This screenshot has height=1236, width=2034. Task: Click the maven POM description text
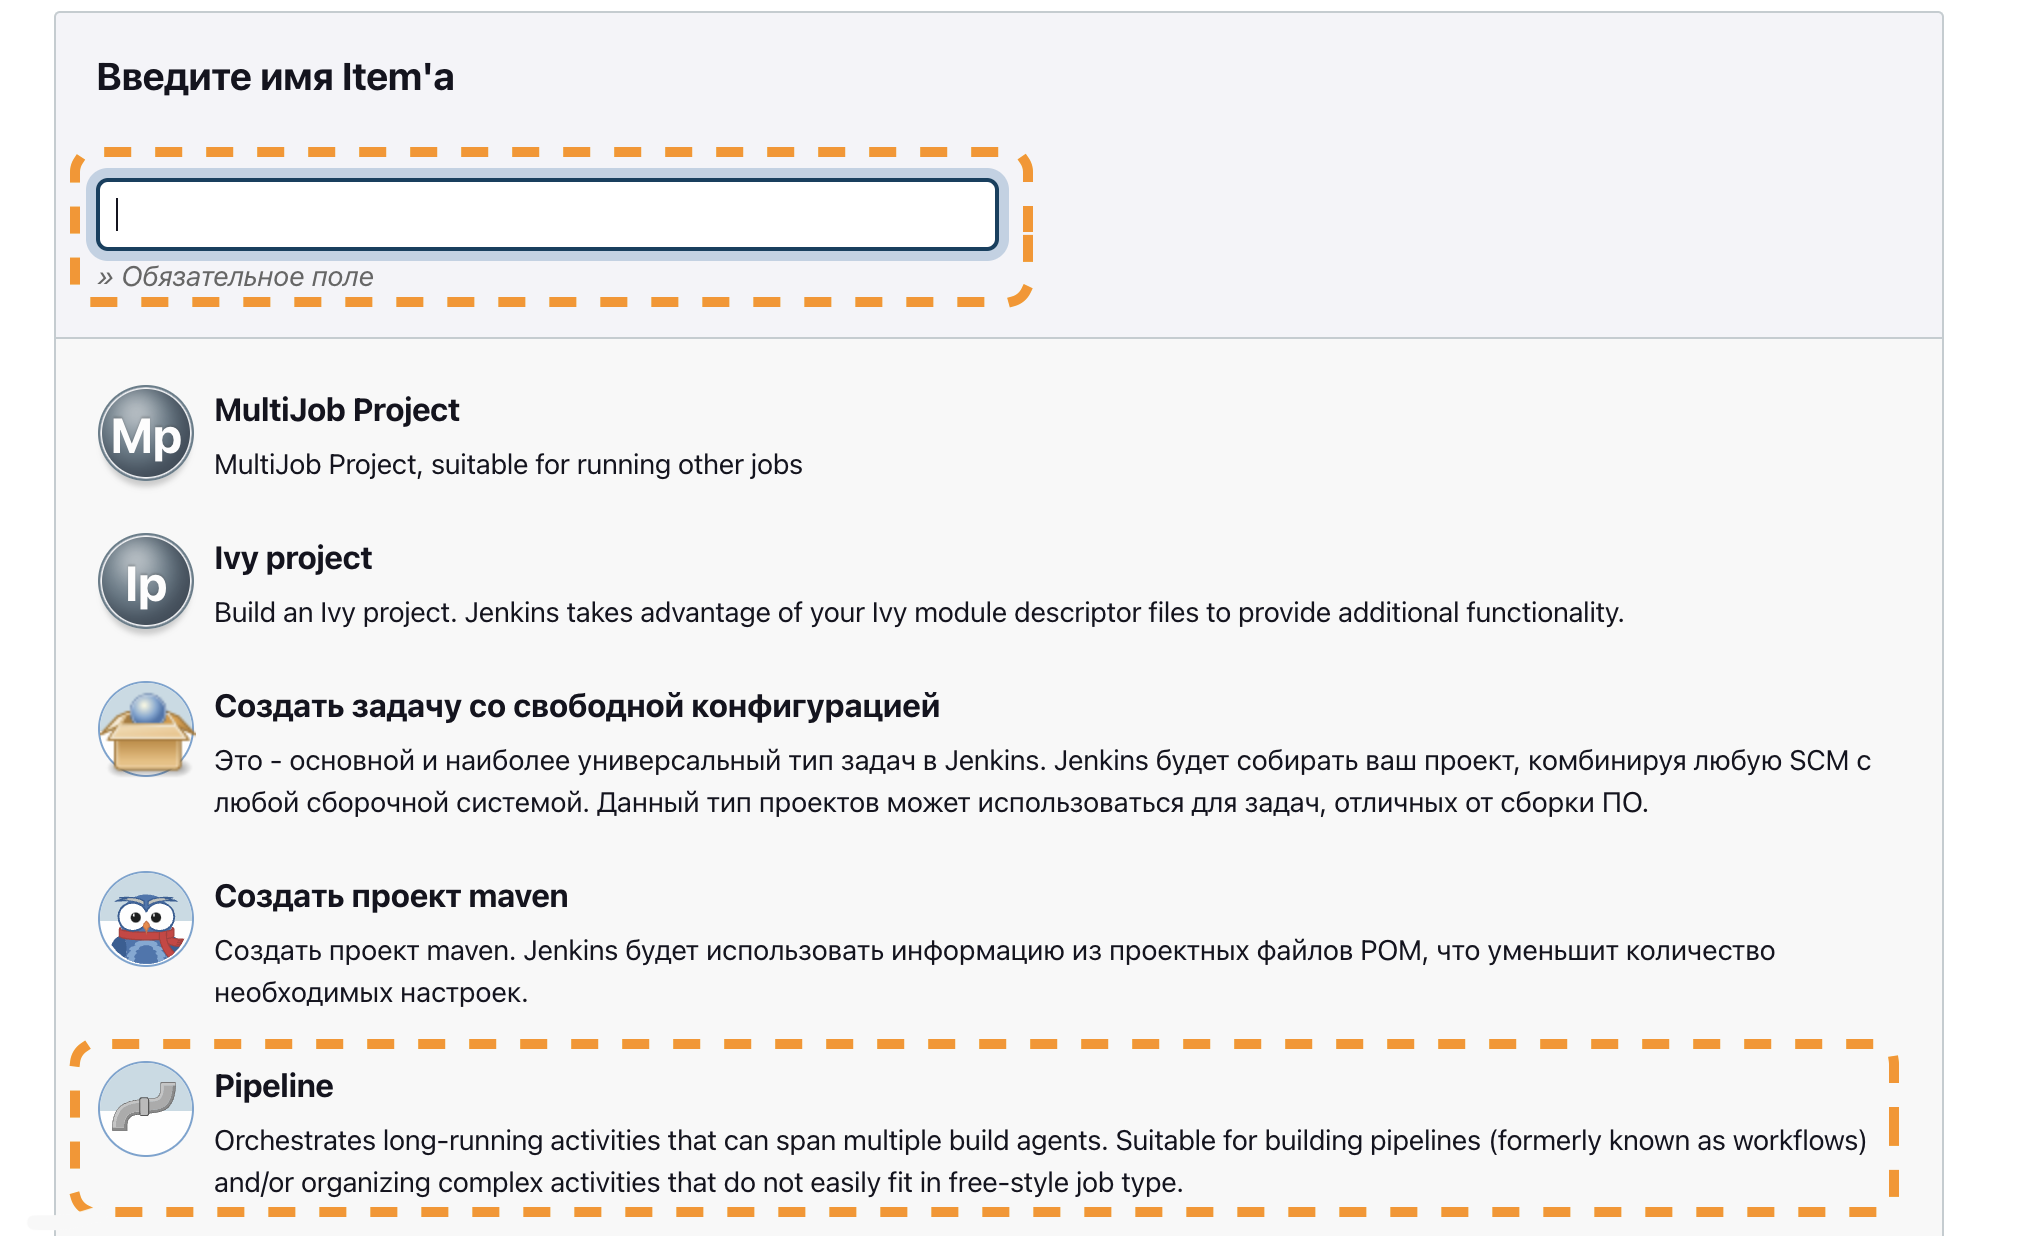[994, 951]
